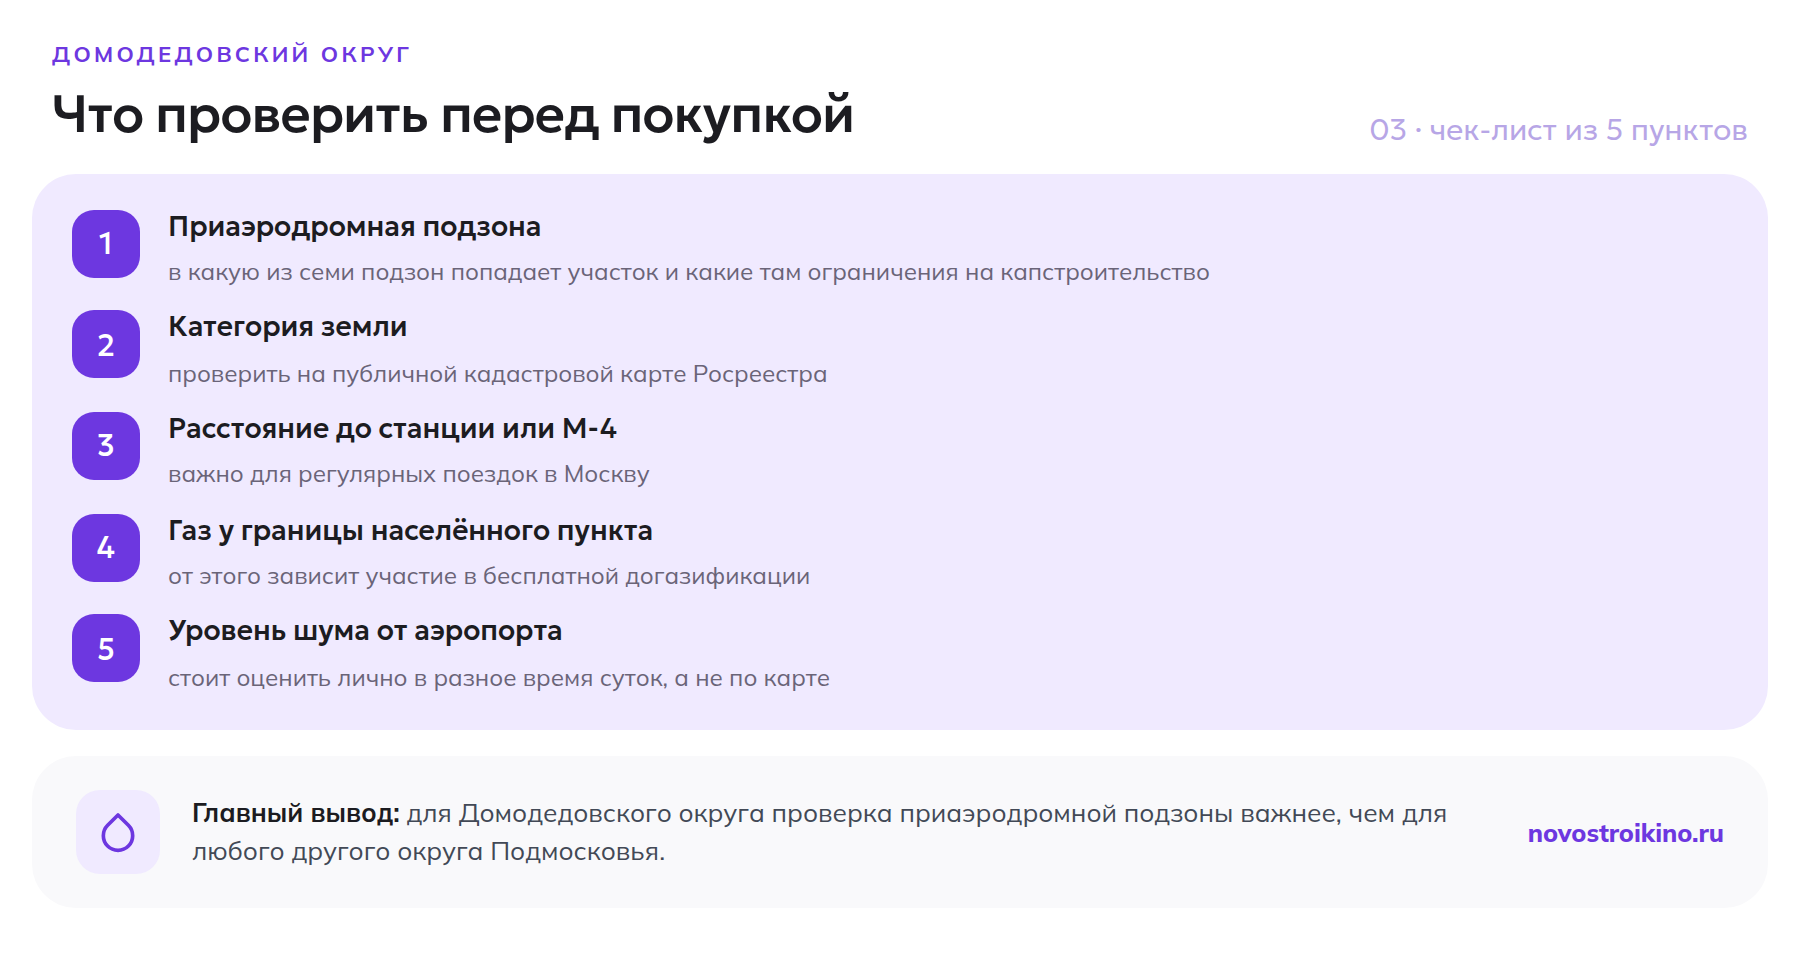Click the number 2 badge icon
This screenshot has height=974, width=1800.
coord(106,344)
